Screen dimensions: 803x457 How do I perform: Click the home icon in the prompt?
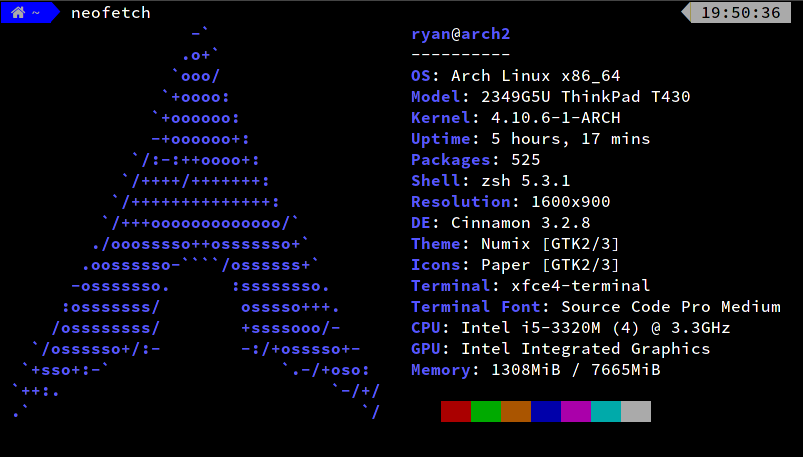tap(18, 13)
